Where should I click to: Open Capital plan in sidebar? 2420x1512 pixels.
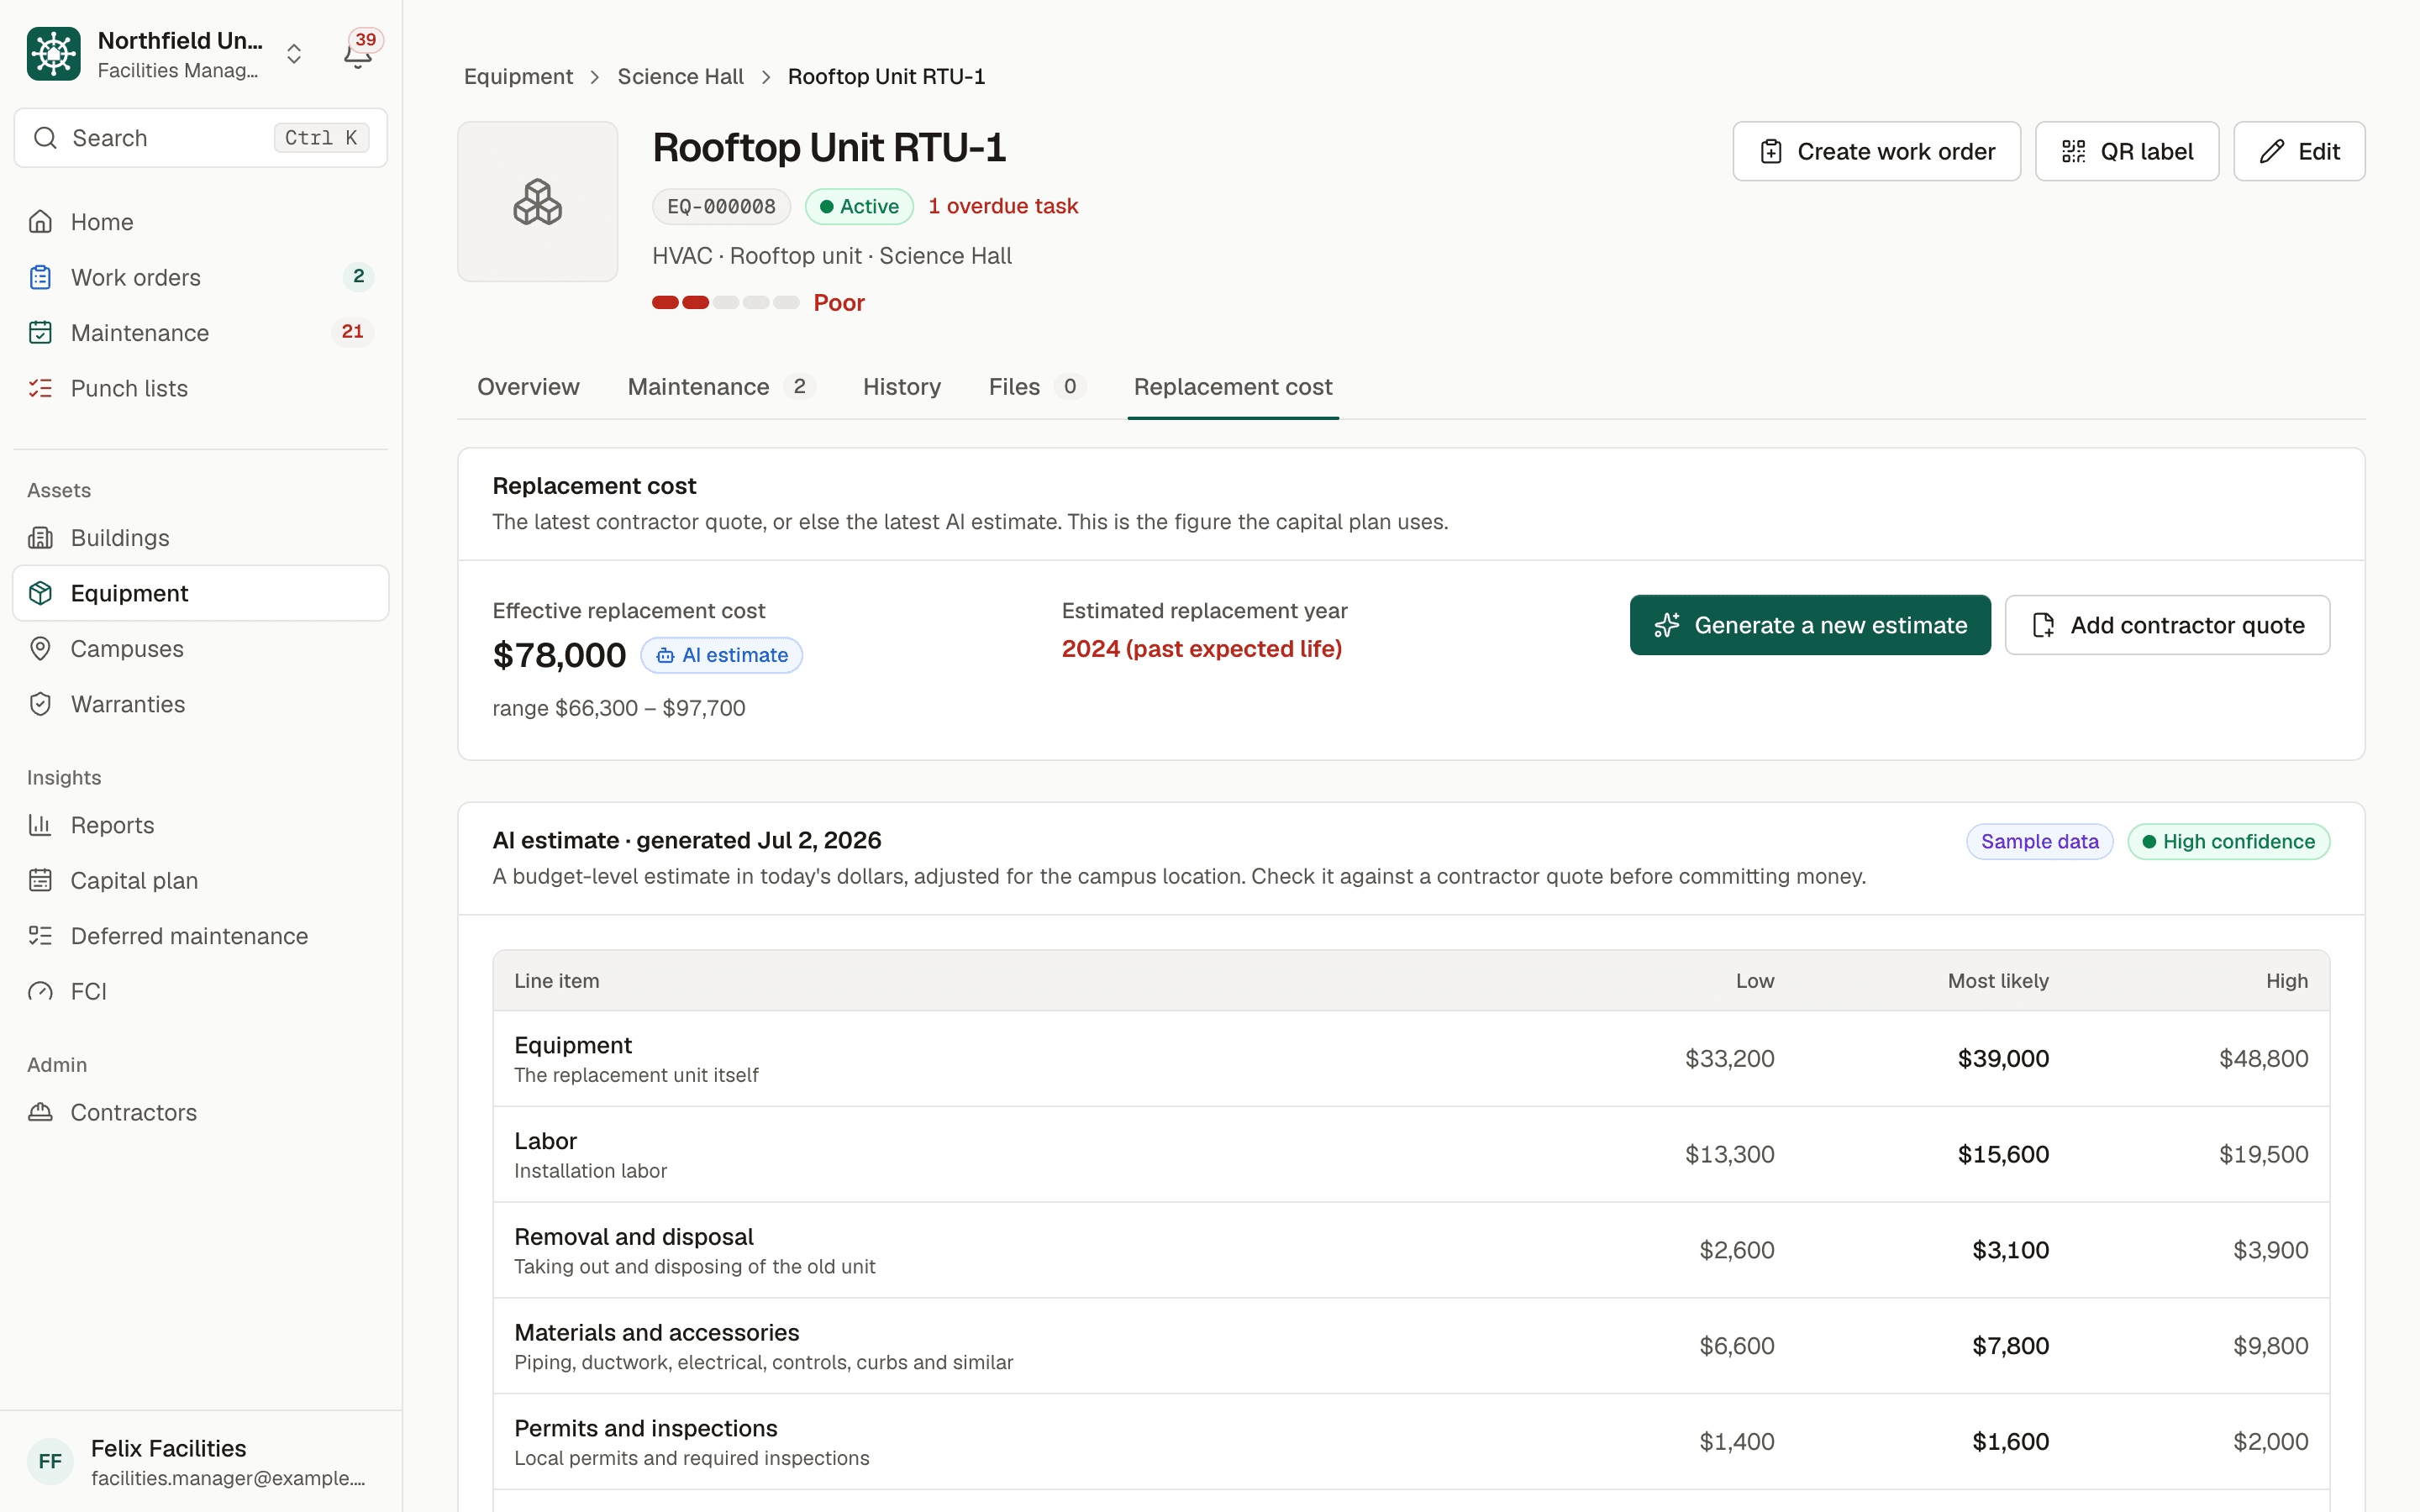[201, 881]
